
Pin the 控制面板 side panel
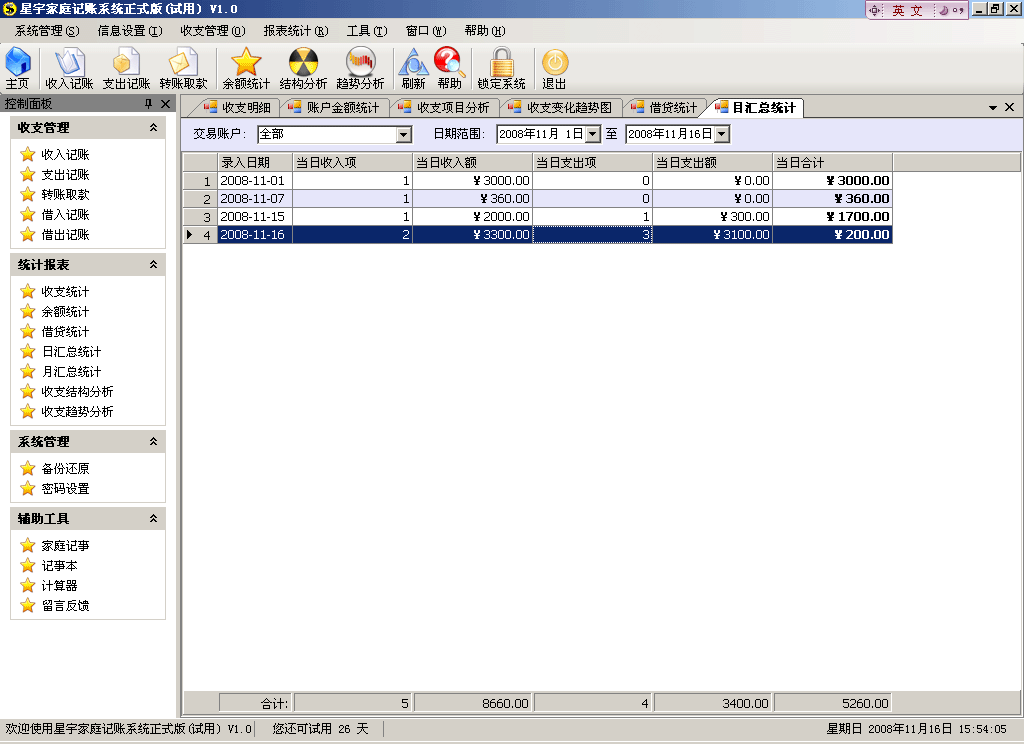tap(148, 104)
